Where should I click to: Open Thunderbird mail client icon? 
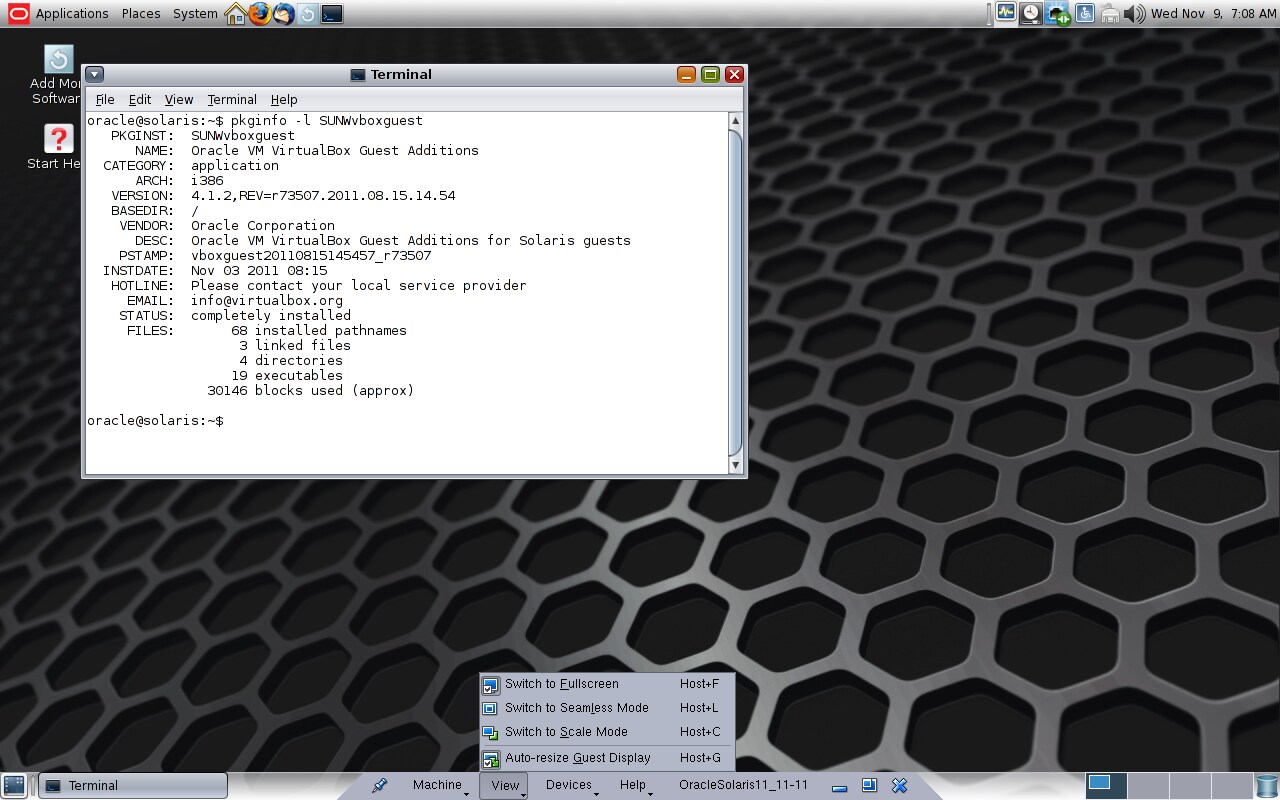click(x=284, y=14)
